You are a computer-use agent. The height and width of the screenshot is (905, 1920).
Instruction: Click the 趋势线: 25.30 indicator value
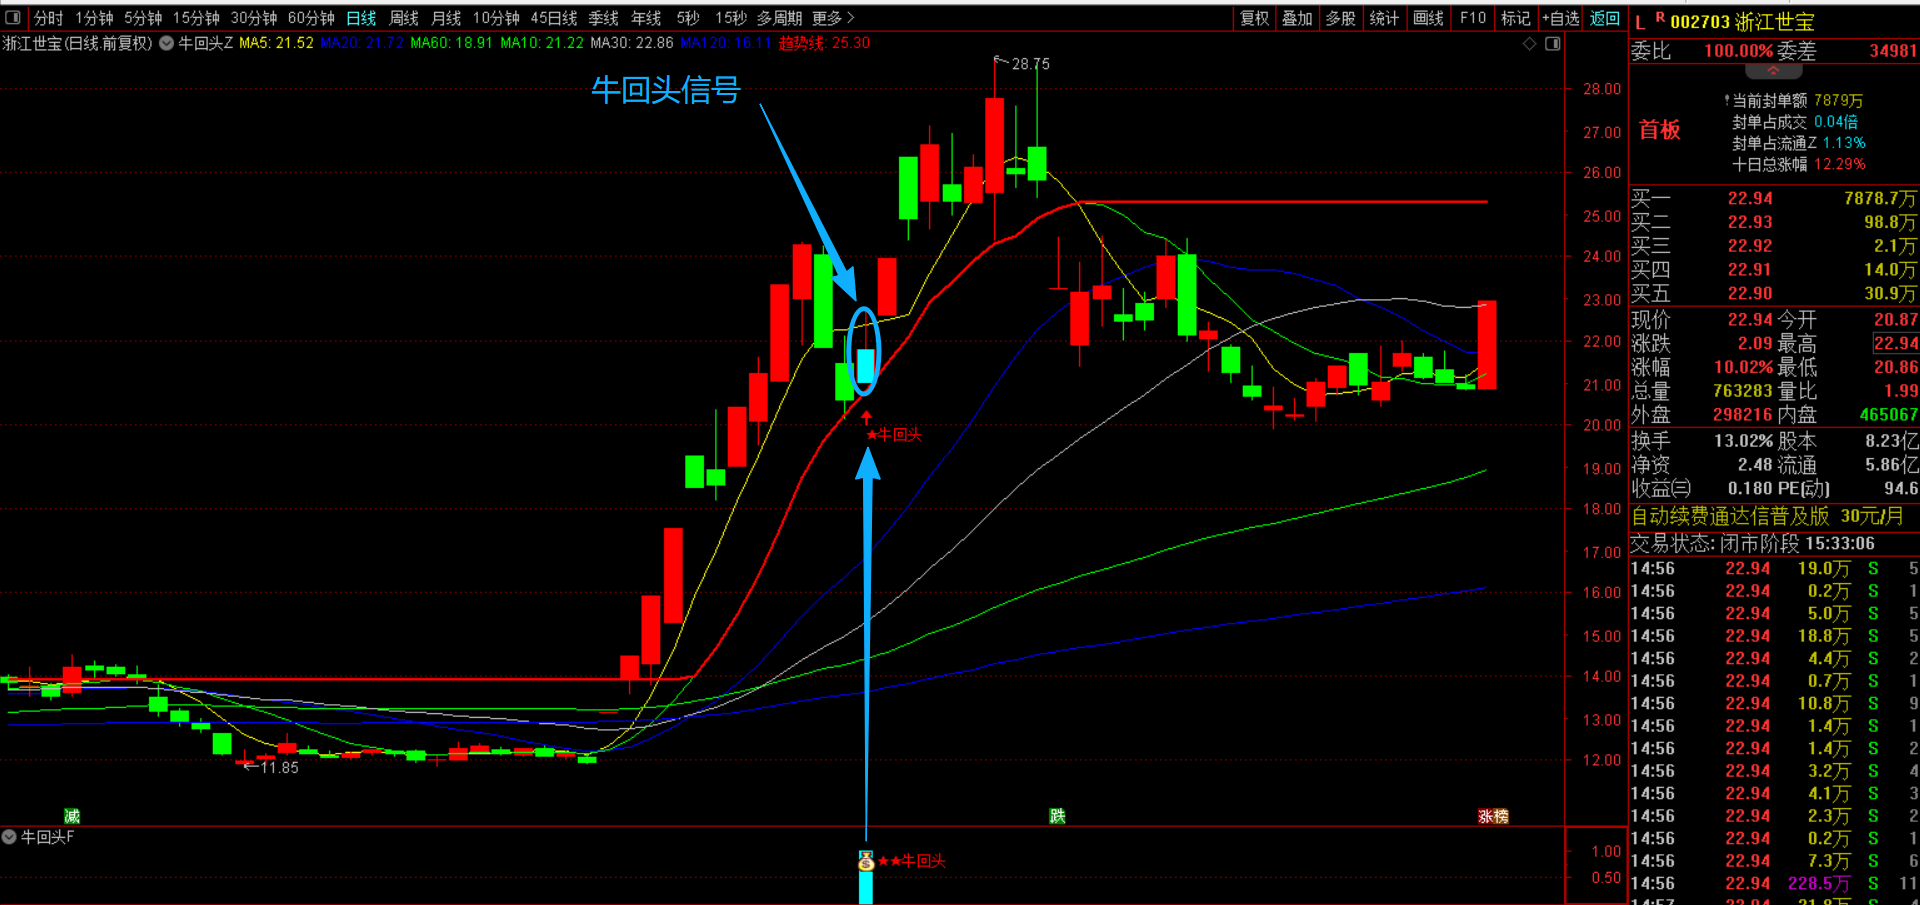[x=825, y=43]
